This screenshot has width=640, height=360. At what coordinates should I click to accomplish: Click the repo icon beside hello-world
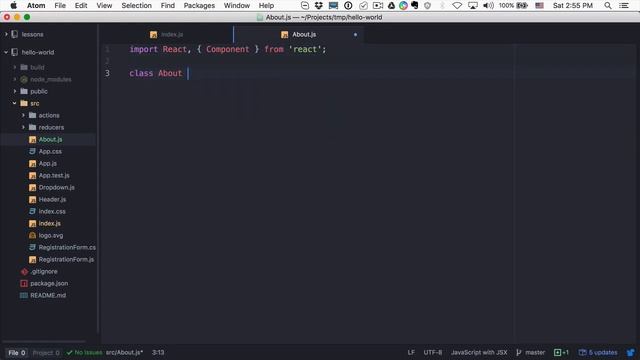tap(15, 52)
